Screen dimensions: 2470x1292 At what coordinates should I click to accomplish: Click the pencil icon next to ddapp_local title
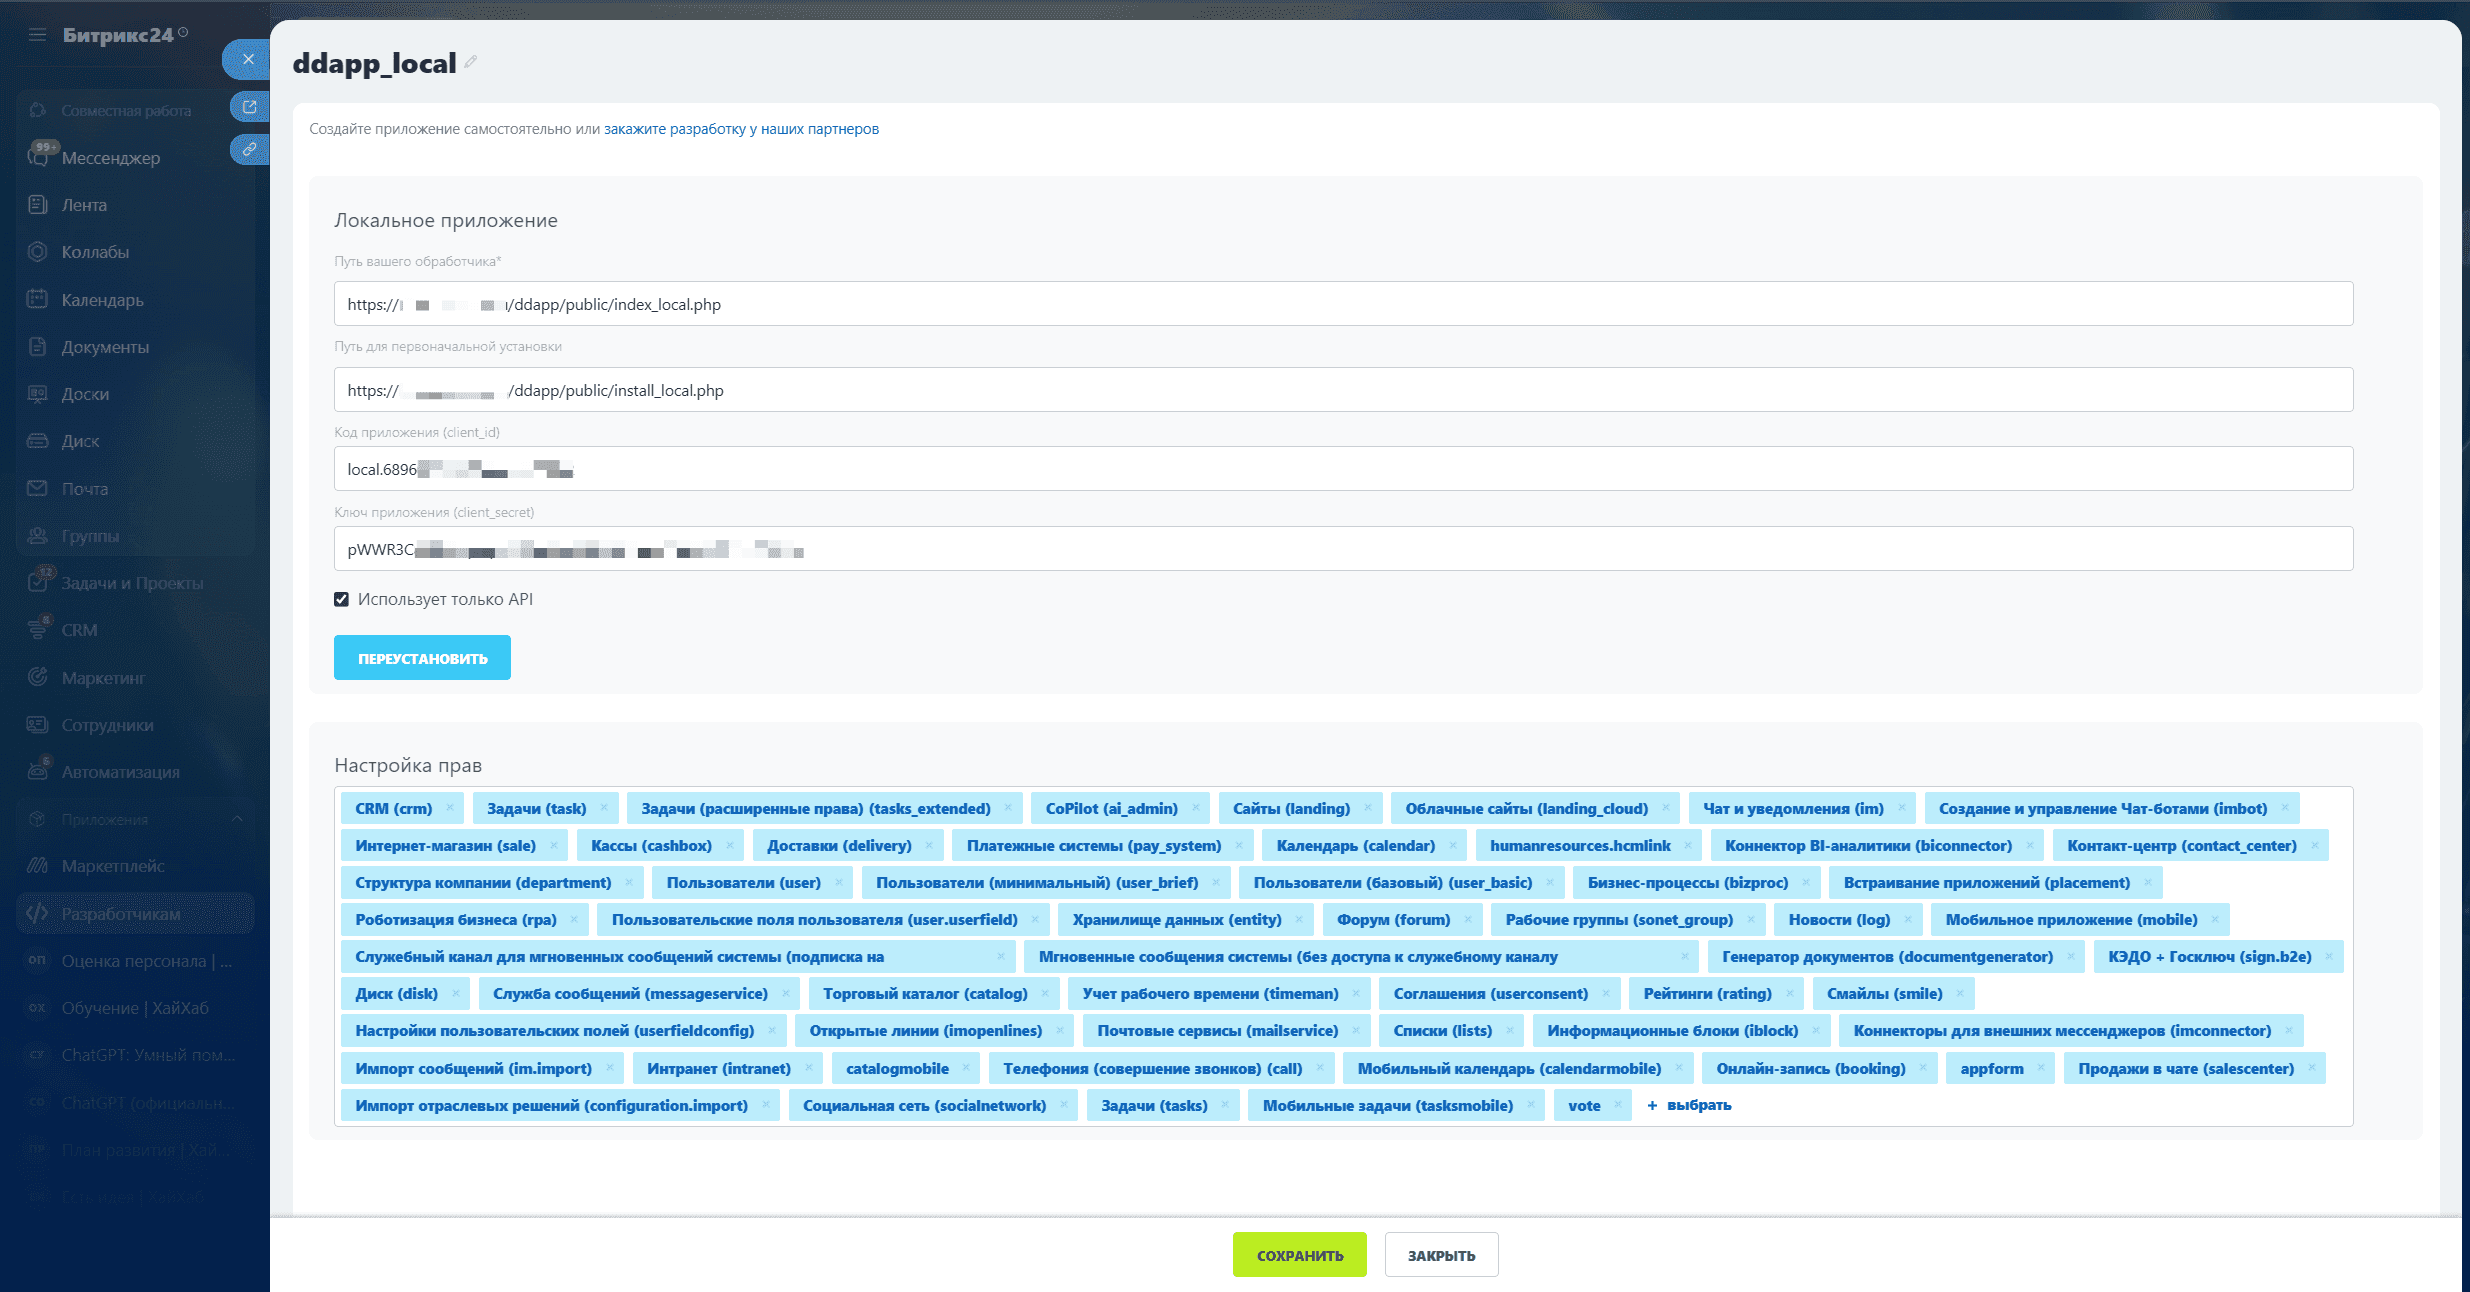(x=470, y=62)
